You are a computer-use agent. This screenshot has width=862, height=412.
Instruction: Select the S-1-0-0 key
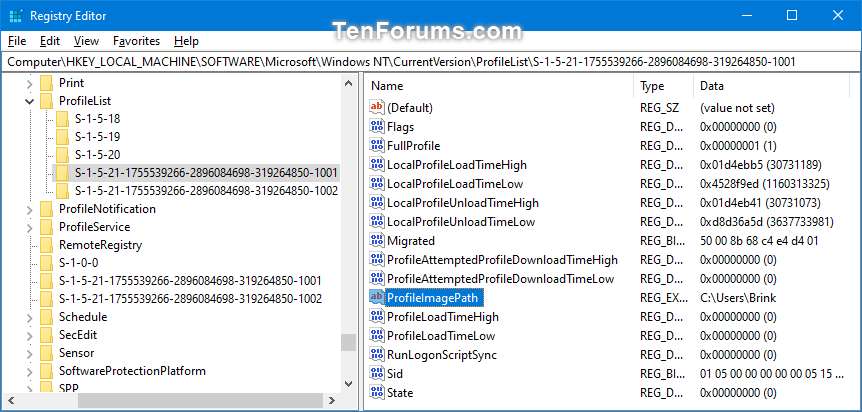pyautogui.click(x=79, y=263)
